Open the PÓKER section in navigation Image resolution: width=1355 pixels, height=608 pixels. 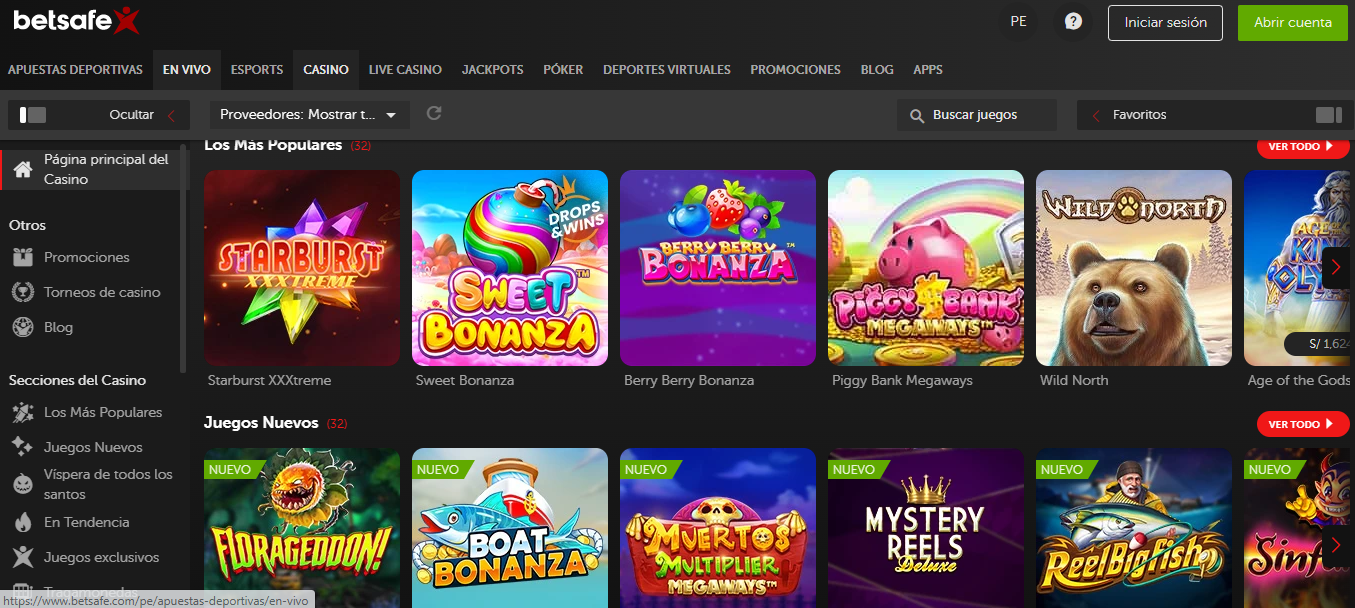(x=563, y=69)
